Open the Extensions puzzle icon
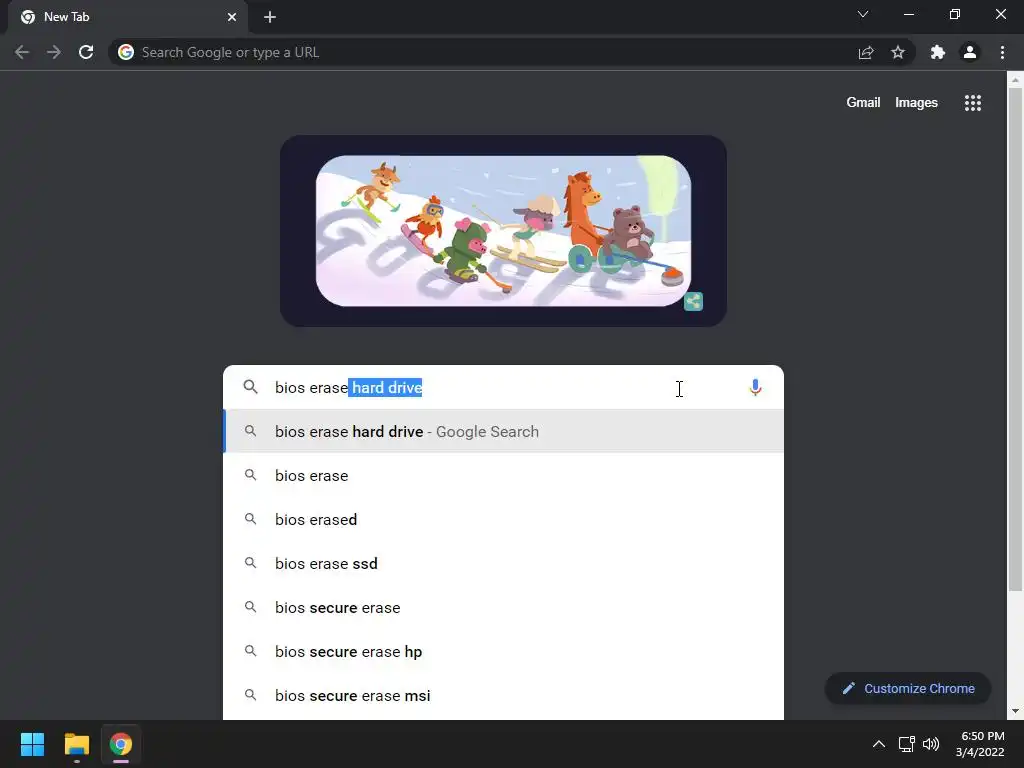 938,52
